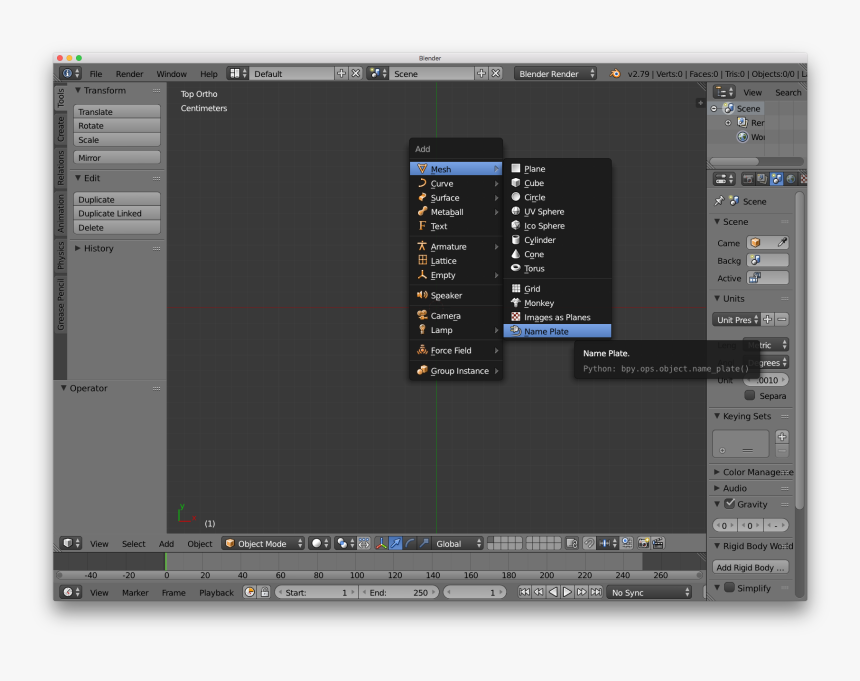Switch to the Physics tool shelf tab
The height and width of the screenshot is (681, 860).
point(60,256)
